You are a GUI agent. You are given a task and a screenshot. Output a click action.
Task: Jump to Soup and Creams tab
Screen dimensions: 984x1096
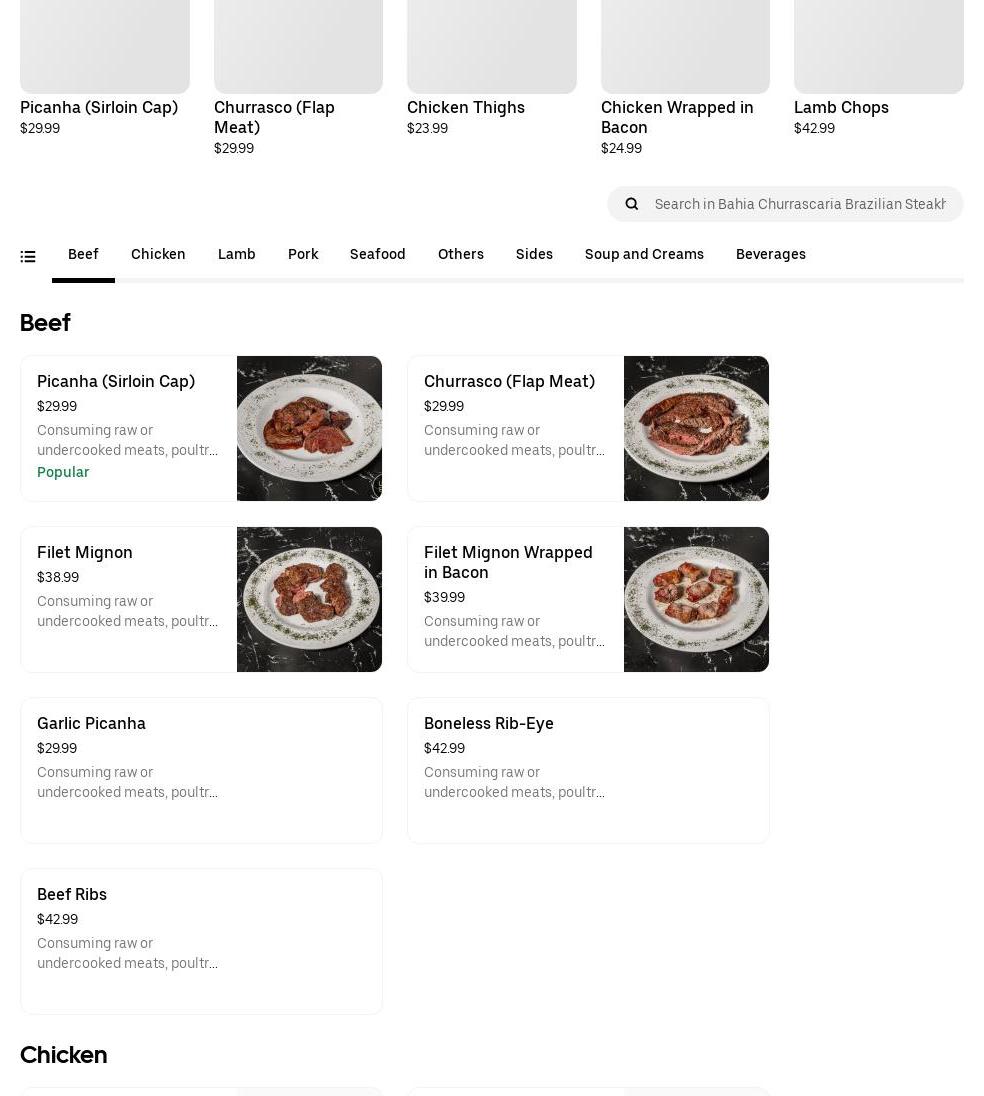coord(644,254)
